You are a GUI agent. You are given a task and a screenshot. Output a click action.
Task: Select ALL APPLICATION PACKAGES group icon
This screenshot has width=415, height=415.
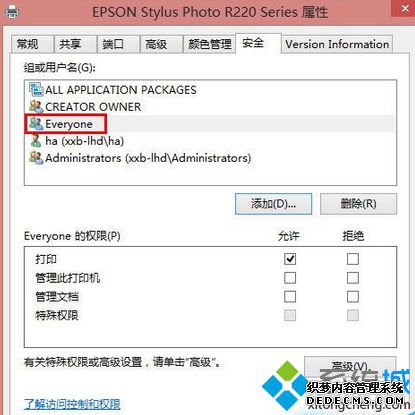tap(36, 90)
